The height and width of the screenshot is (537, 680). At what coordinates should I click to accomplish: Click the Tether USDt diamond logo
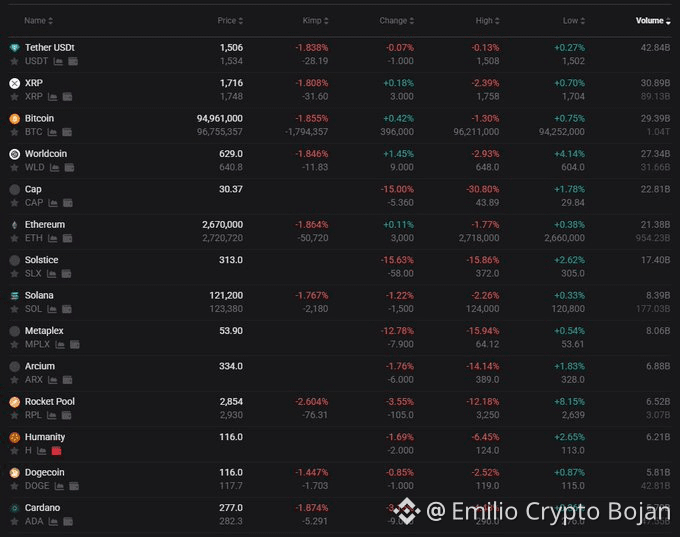pyautogui.click(x=14, y=48)
